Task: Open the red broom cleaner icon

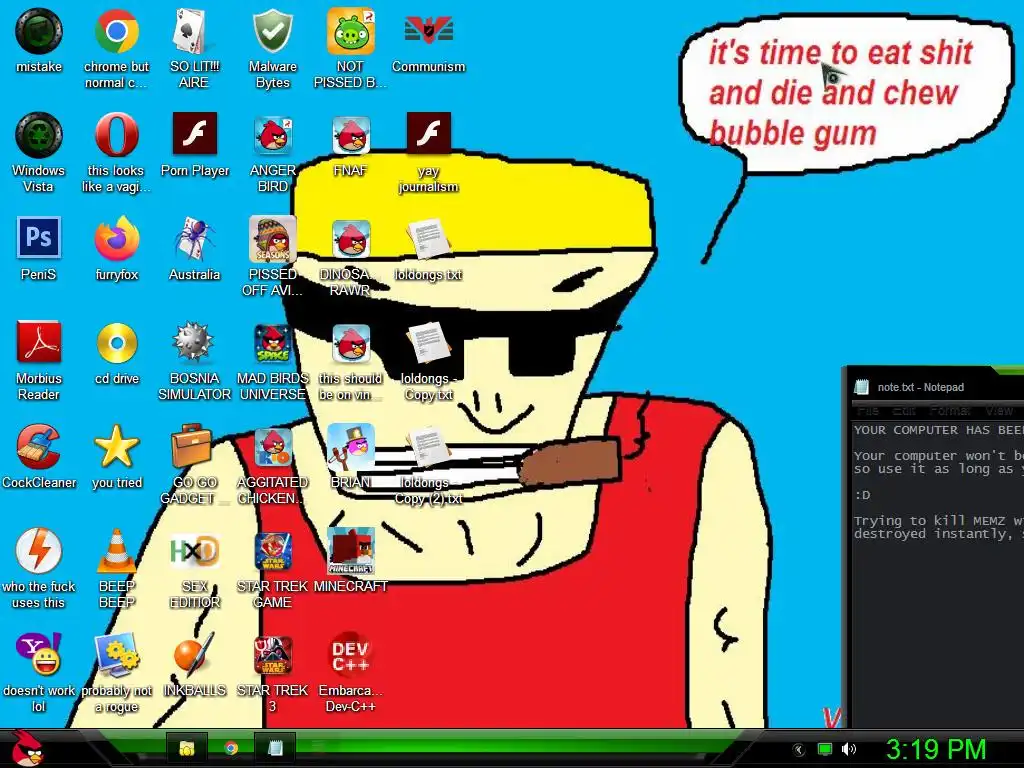Action: coord(39,447)
